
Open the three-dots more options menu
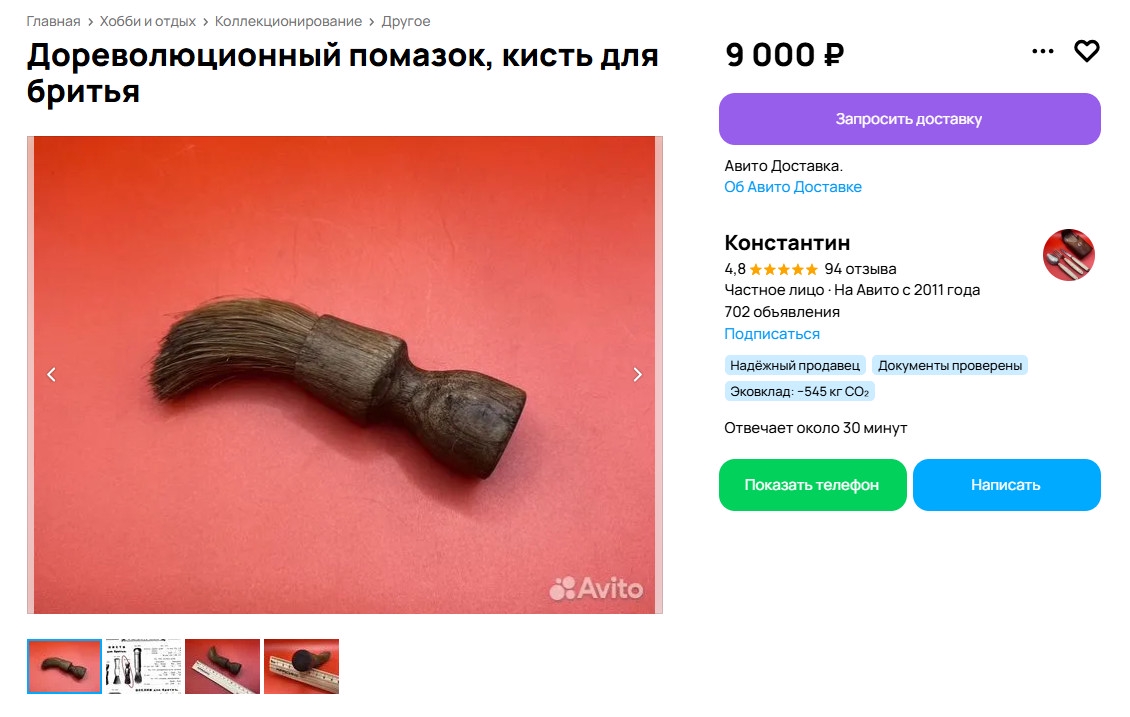(x=1042, y=51)
